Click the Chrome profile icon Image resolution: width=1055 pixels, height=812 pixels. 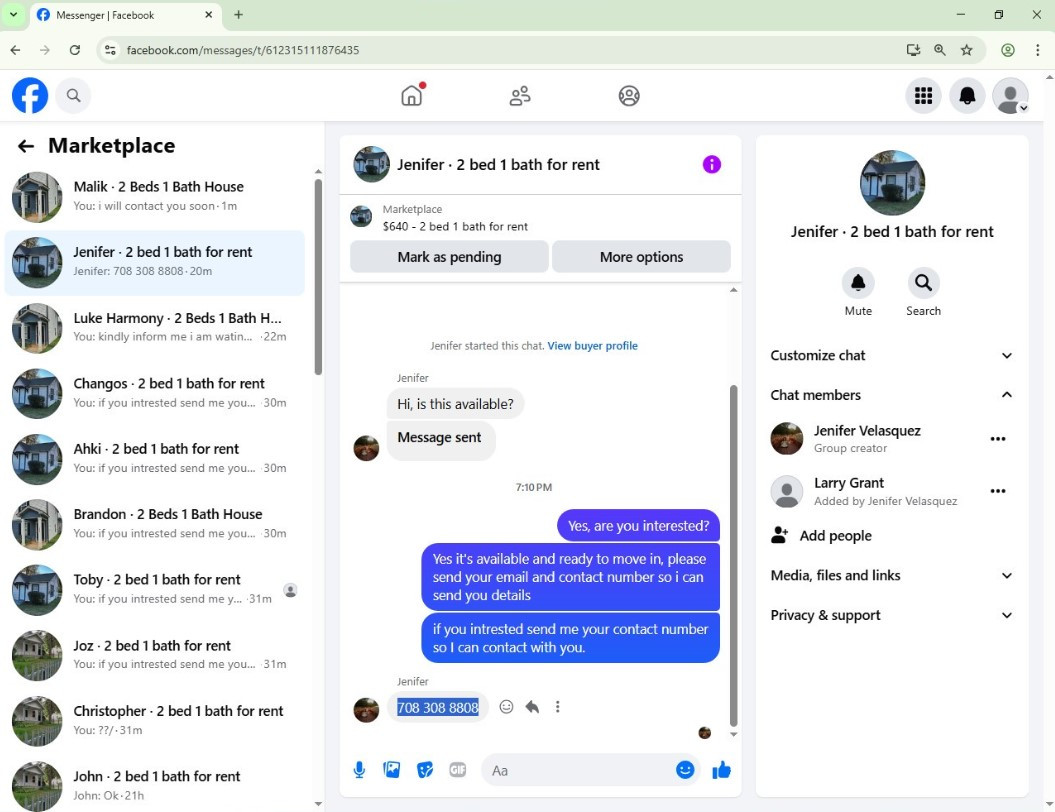1007,50
